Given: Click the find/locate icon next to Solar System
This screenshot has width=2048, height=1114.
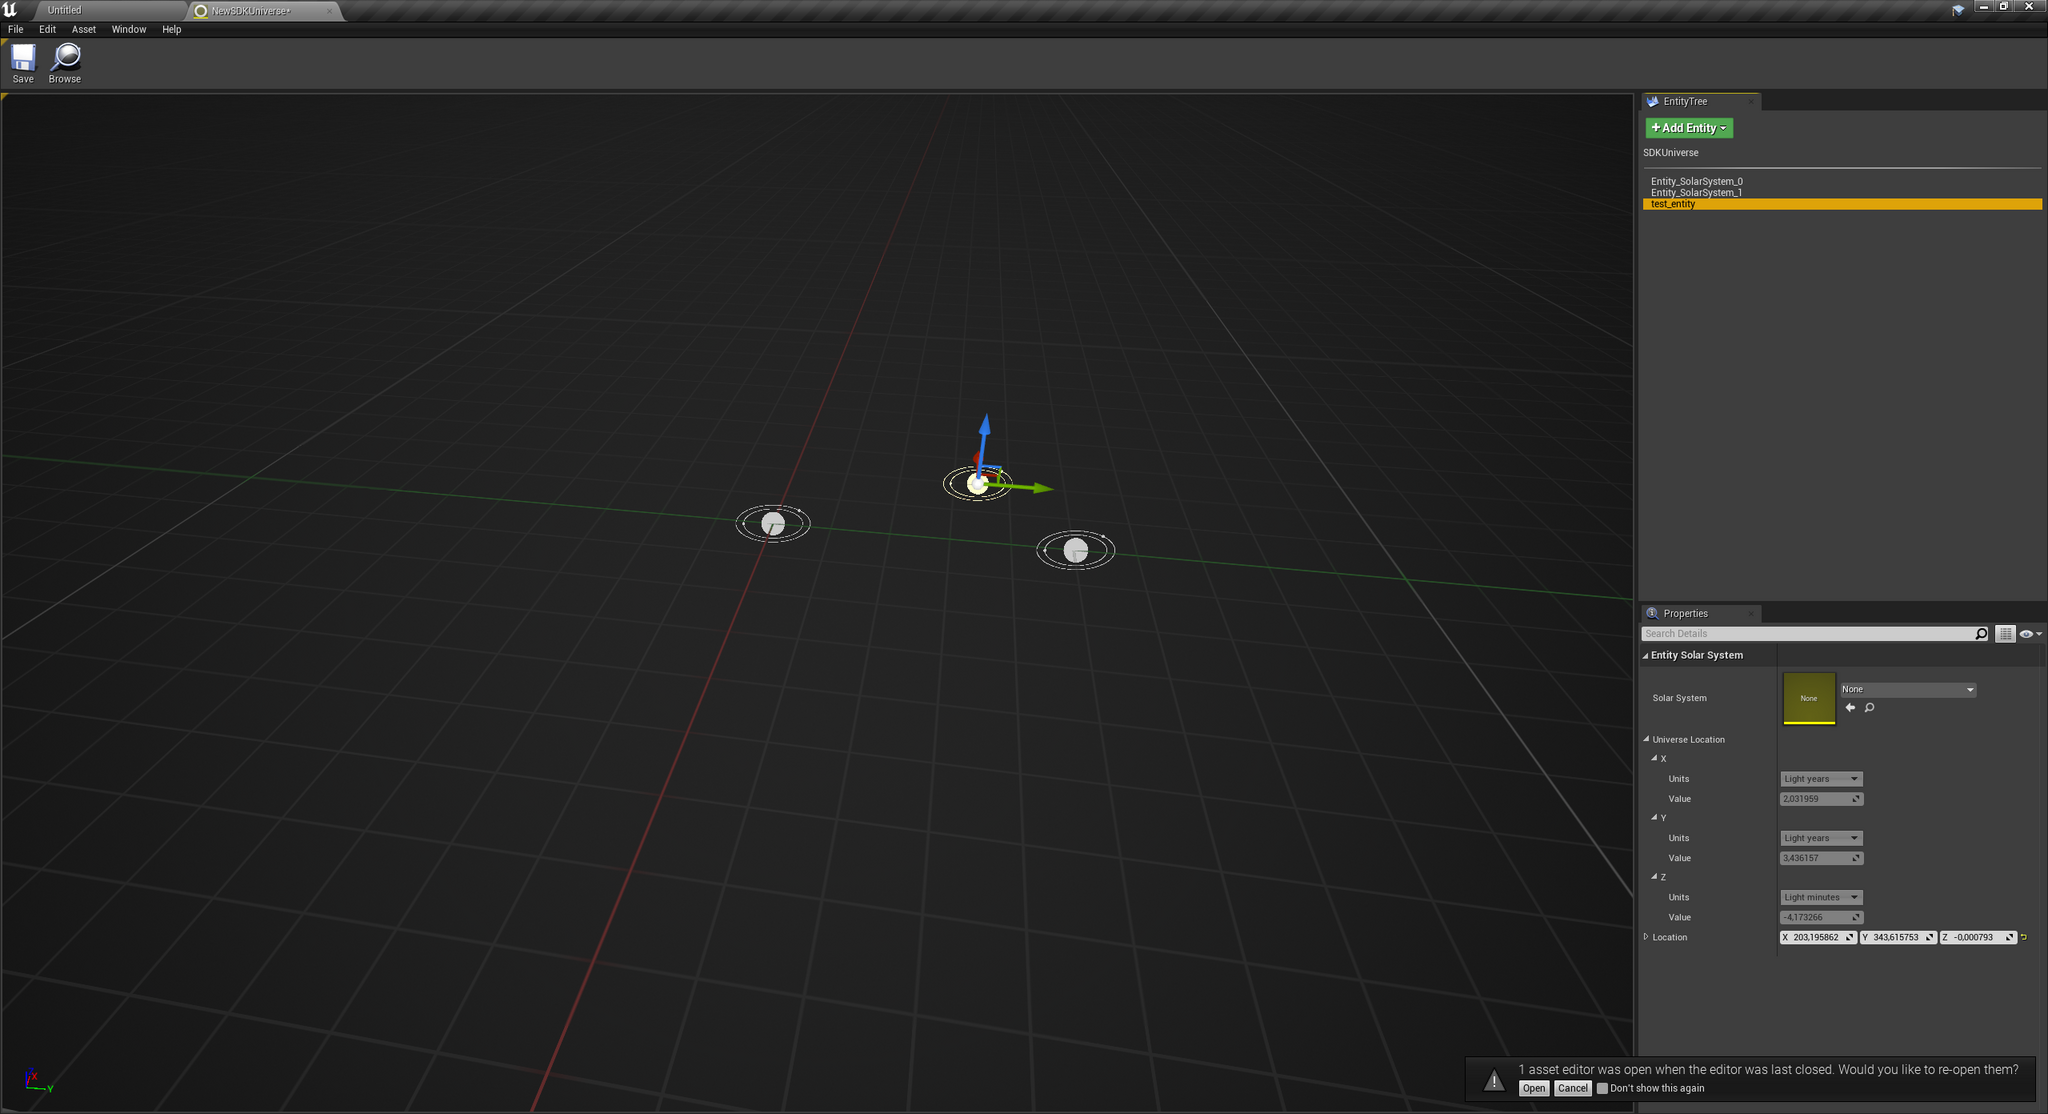Looking at the screenshot, I should coord(1867,707).
